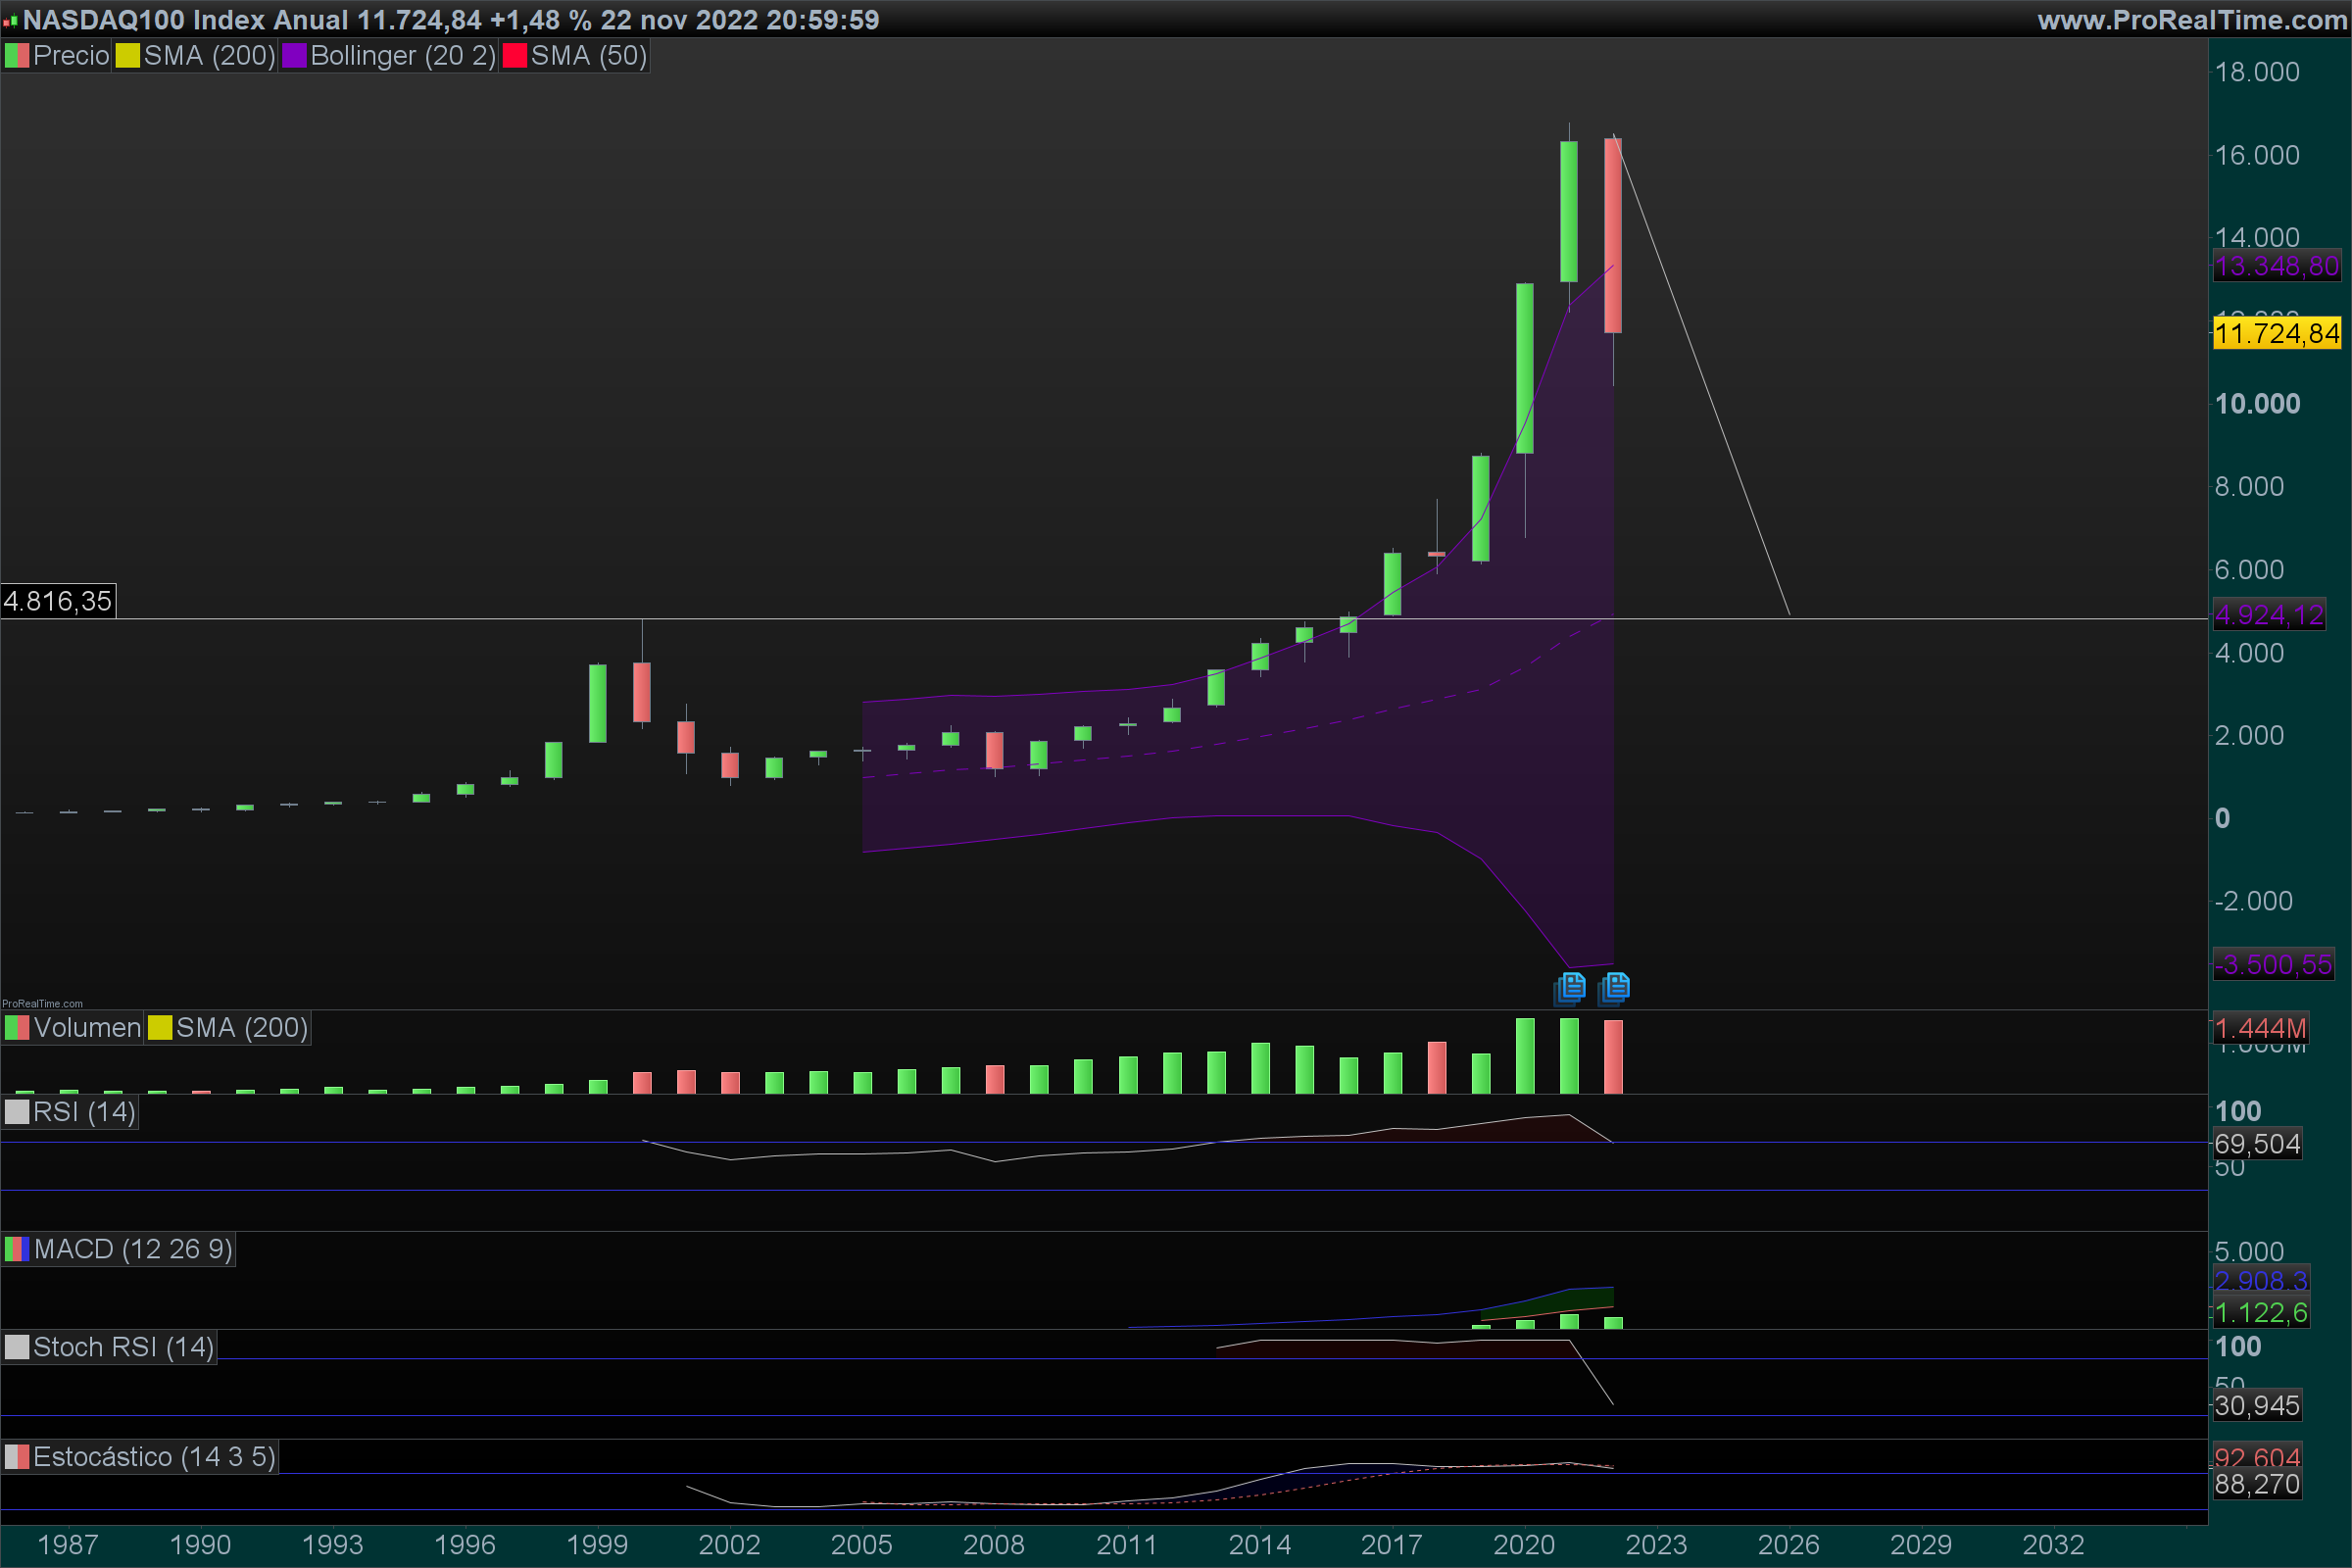Viewport: 2352px width, 1568px height.
Task: Open the right blue news documents icon
Action: coord(1614,988)
